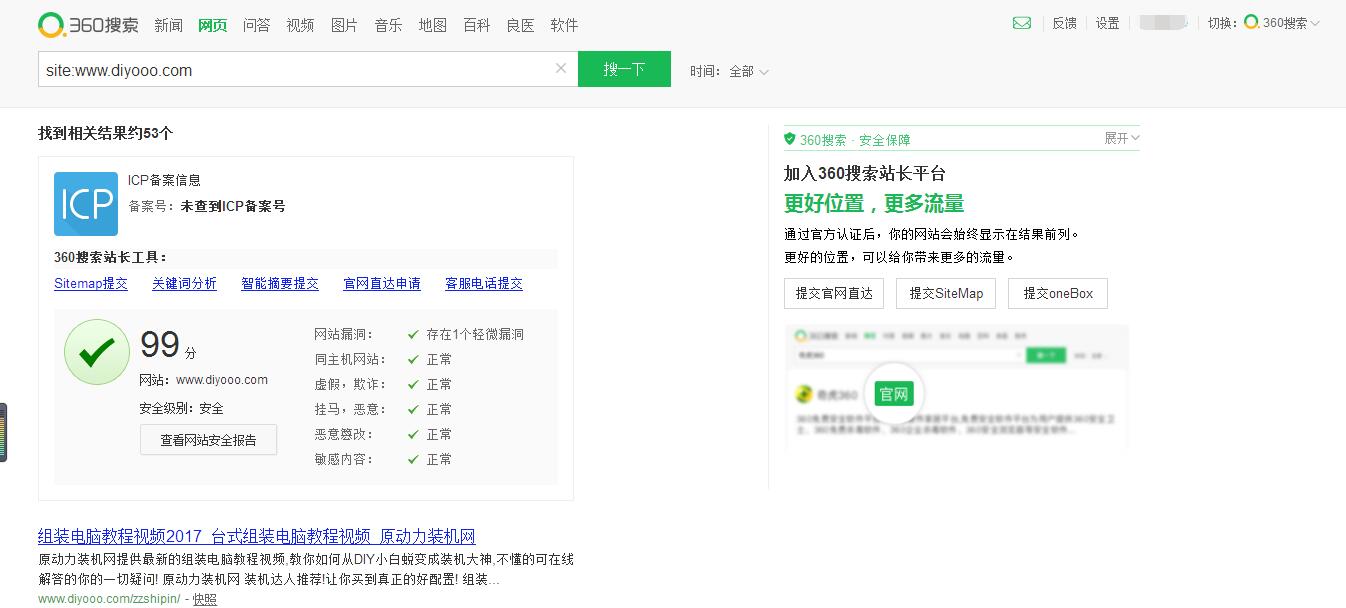Expand the 展开 security panel
The width and height of the screenshot is (1346, 608).
[x=1122, y=138]
